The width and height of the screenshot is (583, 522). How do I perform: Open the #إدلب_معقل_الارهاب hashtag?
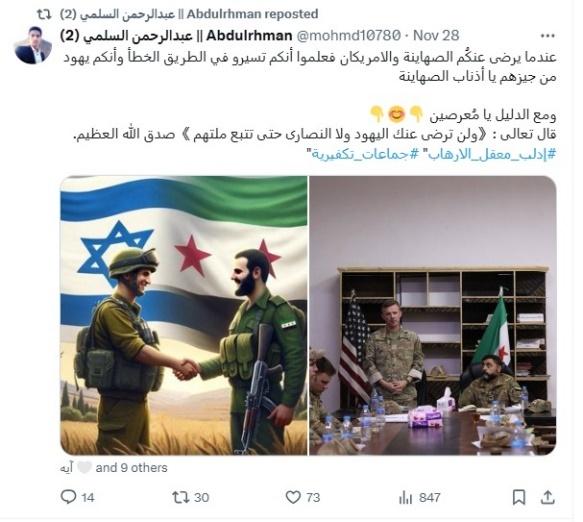point(490,154)
